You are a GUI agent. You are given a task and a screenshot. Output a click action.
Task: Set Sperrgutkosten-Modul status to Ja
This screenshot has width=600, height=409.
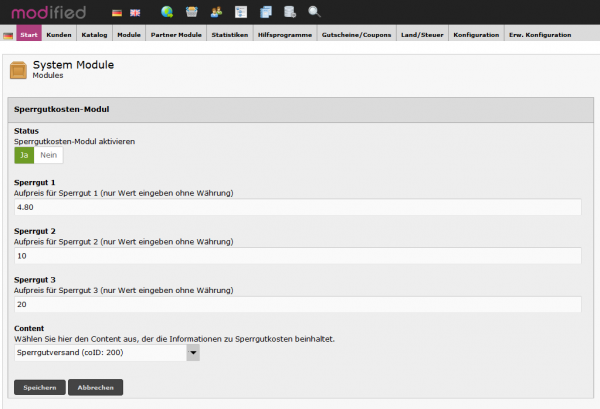point(24,155)
